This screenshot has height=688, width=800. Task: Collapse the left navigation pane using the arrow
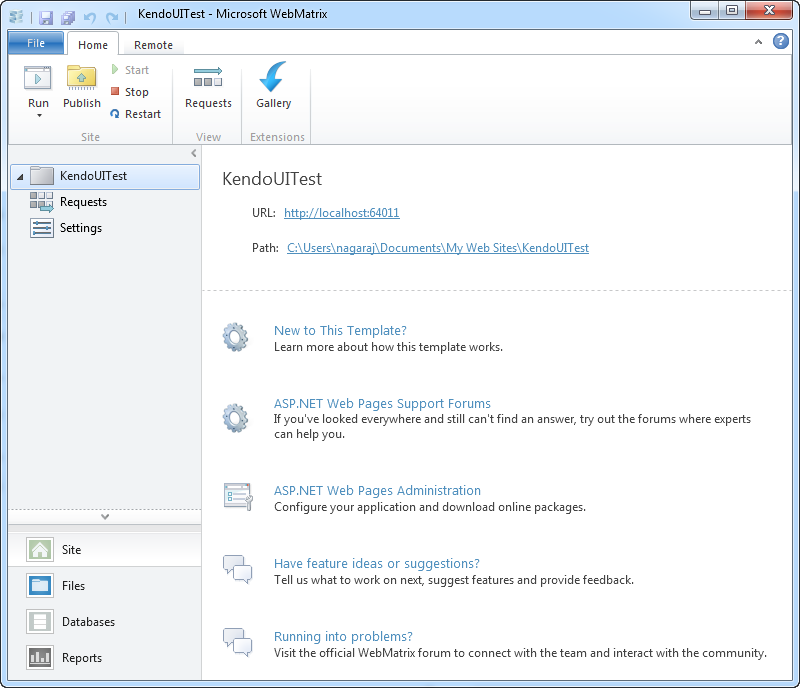point(193,153)
